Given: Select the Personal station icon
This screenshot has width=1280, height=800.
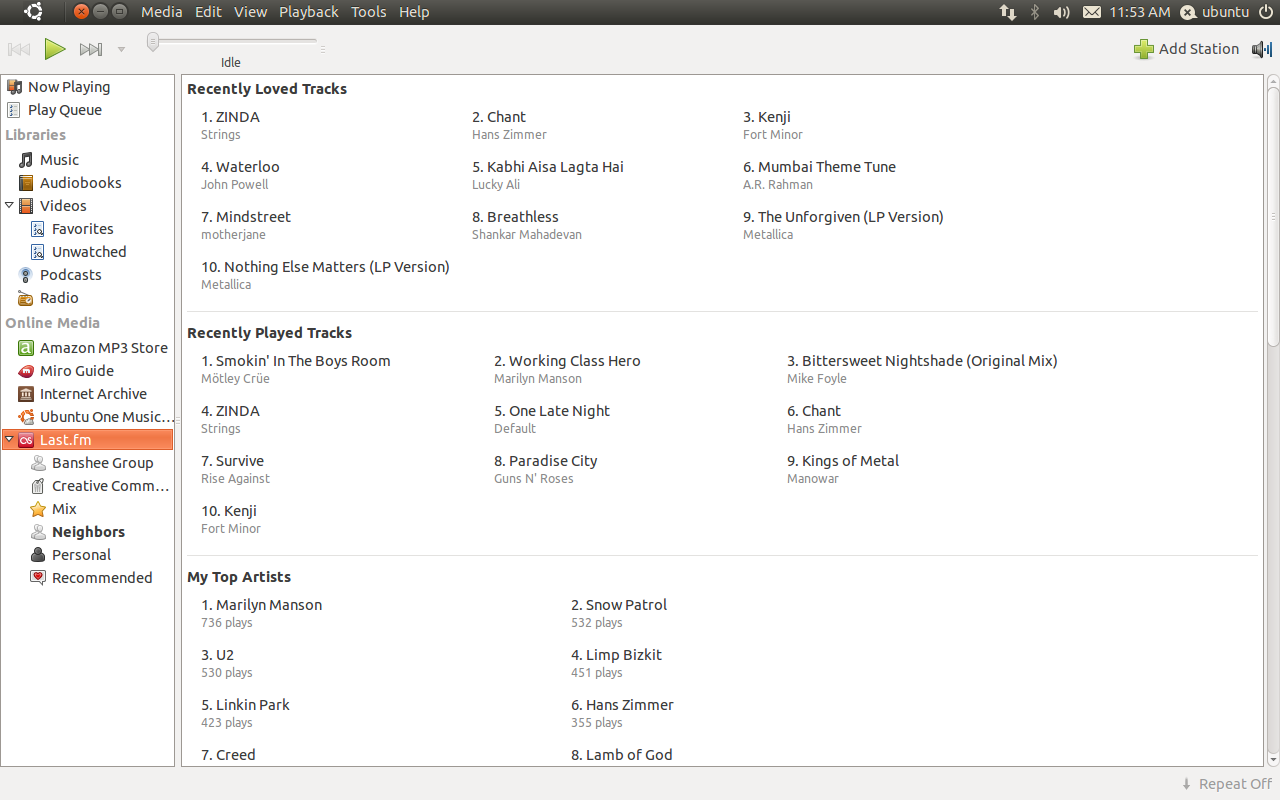Looking at the screenshot, I should coord(38,555).
